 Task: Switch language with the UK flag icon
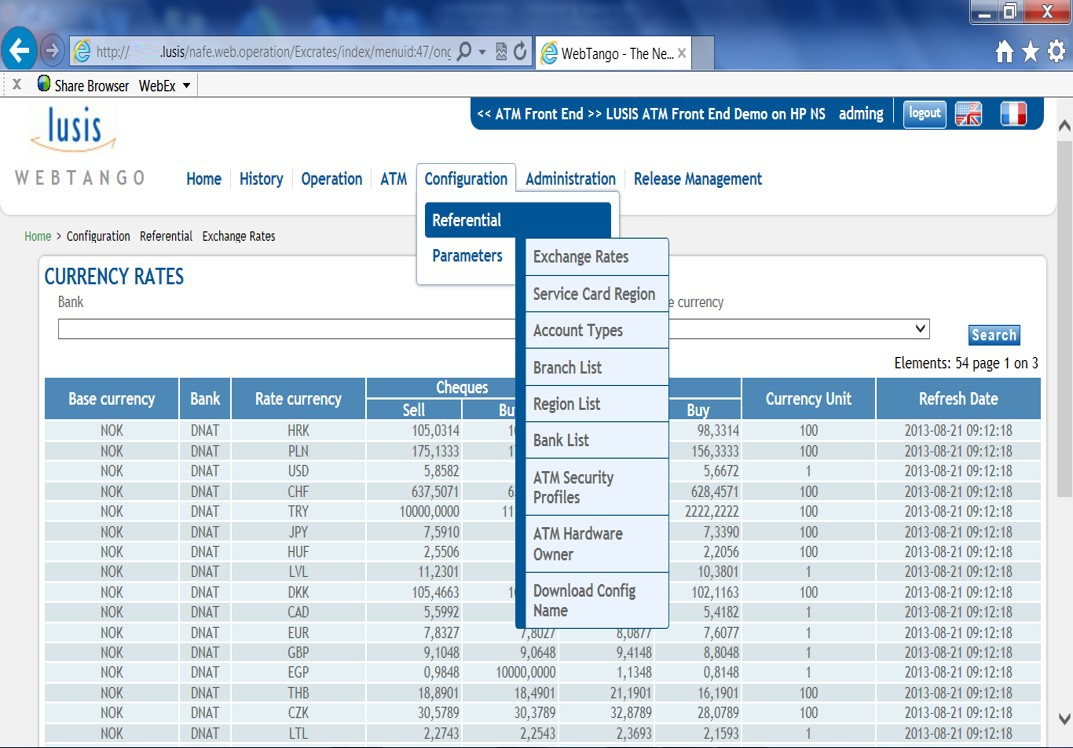tap(968, 114)
